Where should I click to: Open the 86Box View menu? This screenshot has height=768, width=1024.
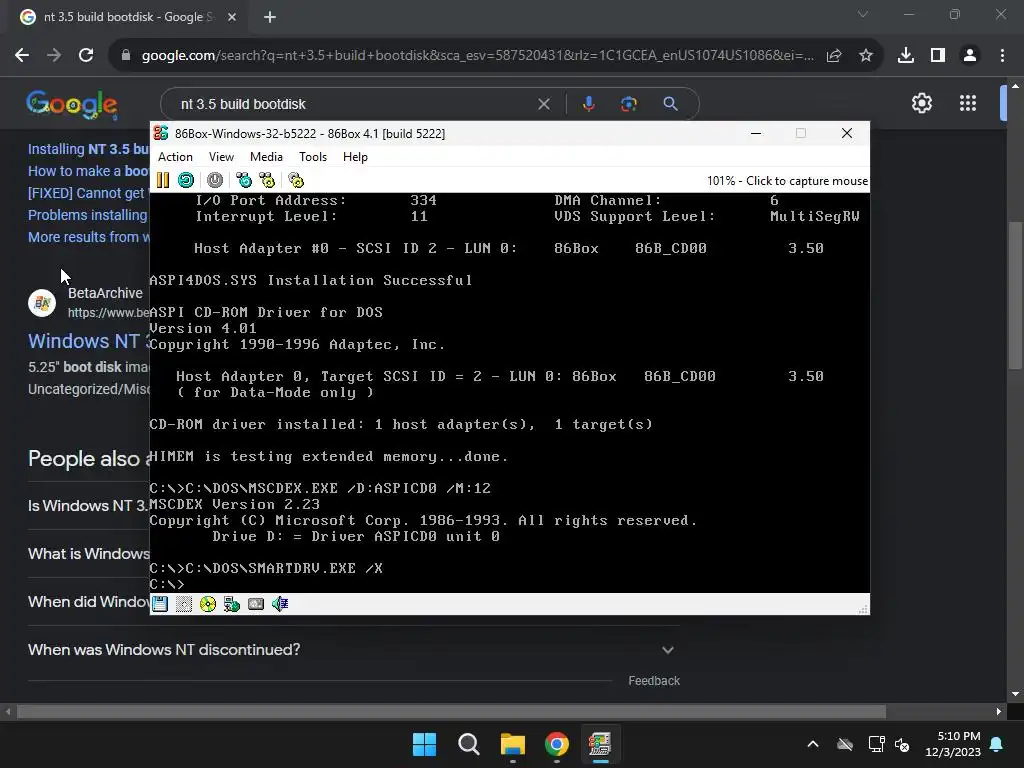[221, 157]
